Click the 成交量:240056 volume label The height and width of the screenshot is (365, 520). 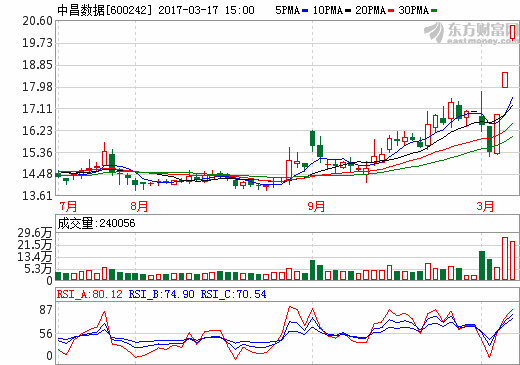click(96, 223)
